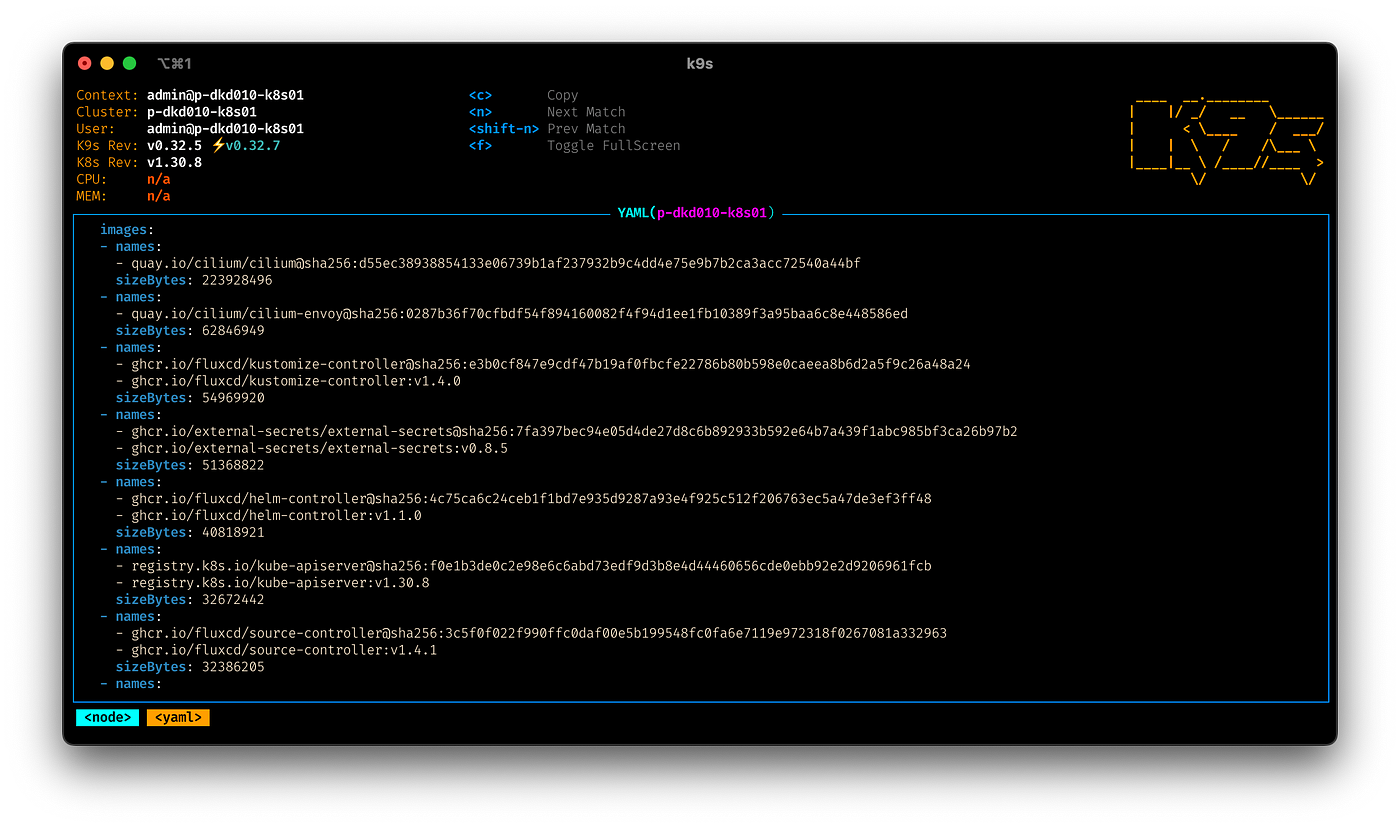Viewport: 1400px width, 828px height.
Task: Click the images: key line
Action: pos(127,230)
